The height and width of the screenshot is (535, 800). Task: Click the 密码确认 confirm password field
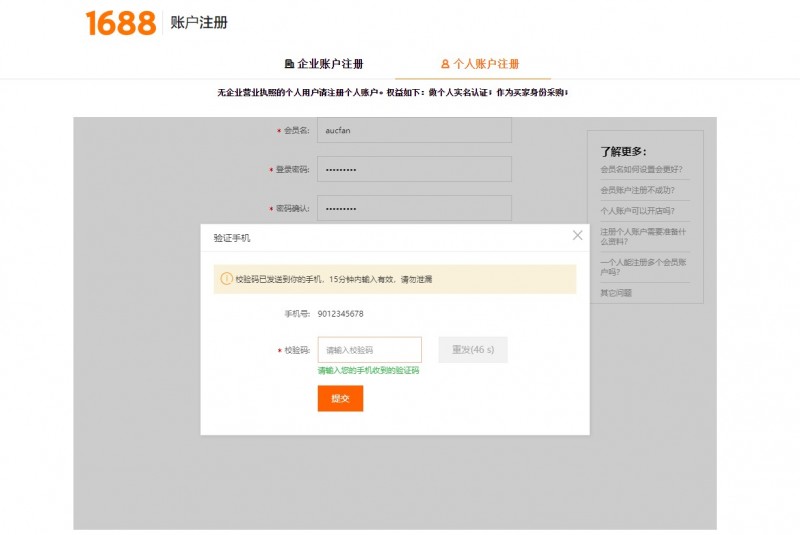tap(414, 208)
